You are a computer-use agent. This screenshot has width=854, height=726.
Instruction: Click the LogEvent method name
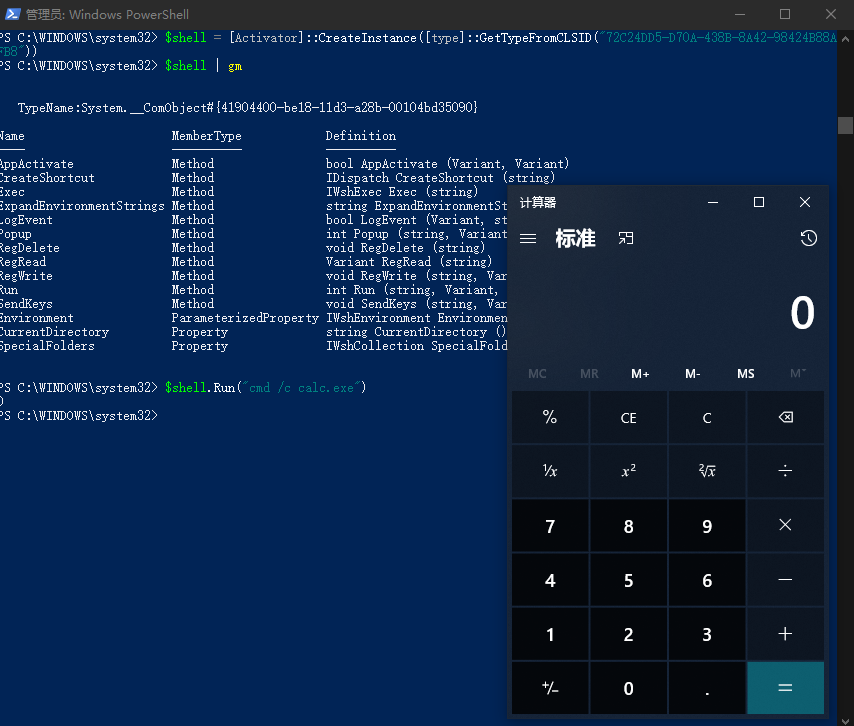pos(26,220)
